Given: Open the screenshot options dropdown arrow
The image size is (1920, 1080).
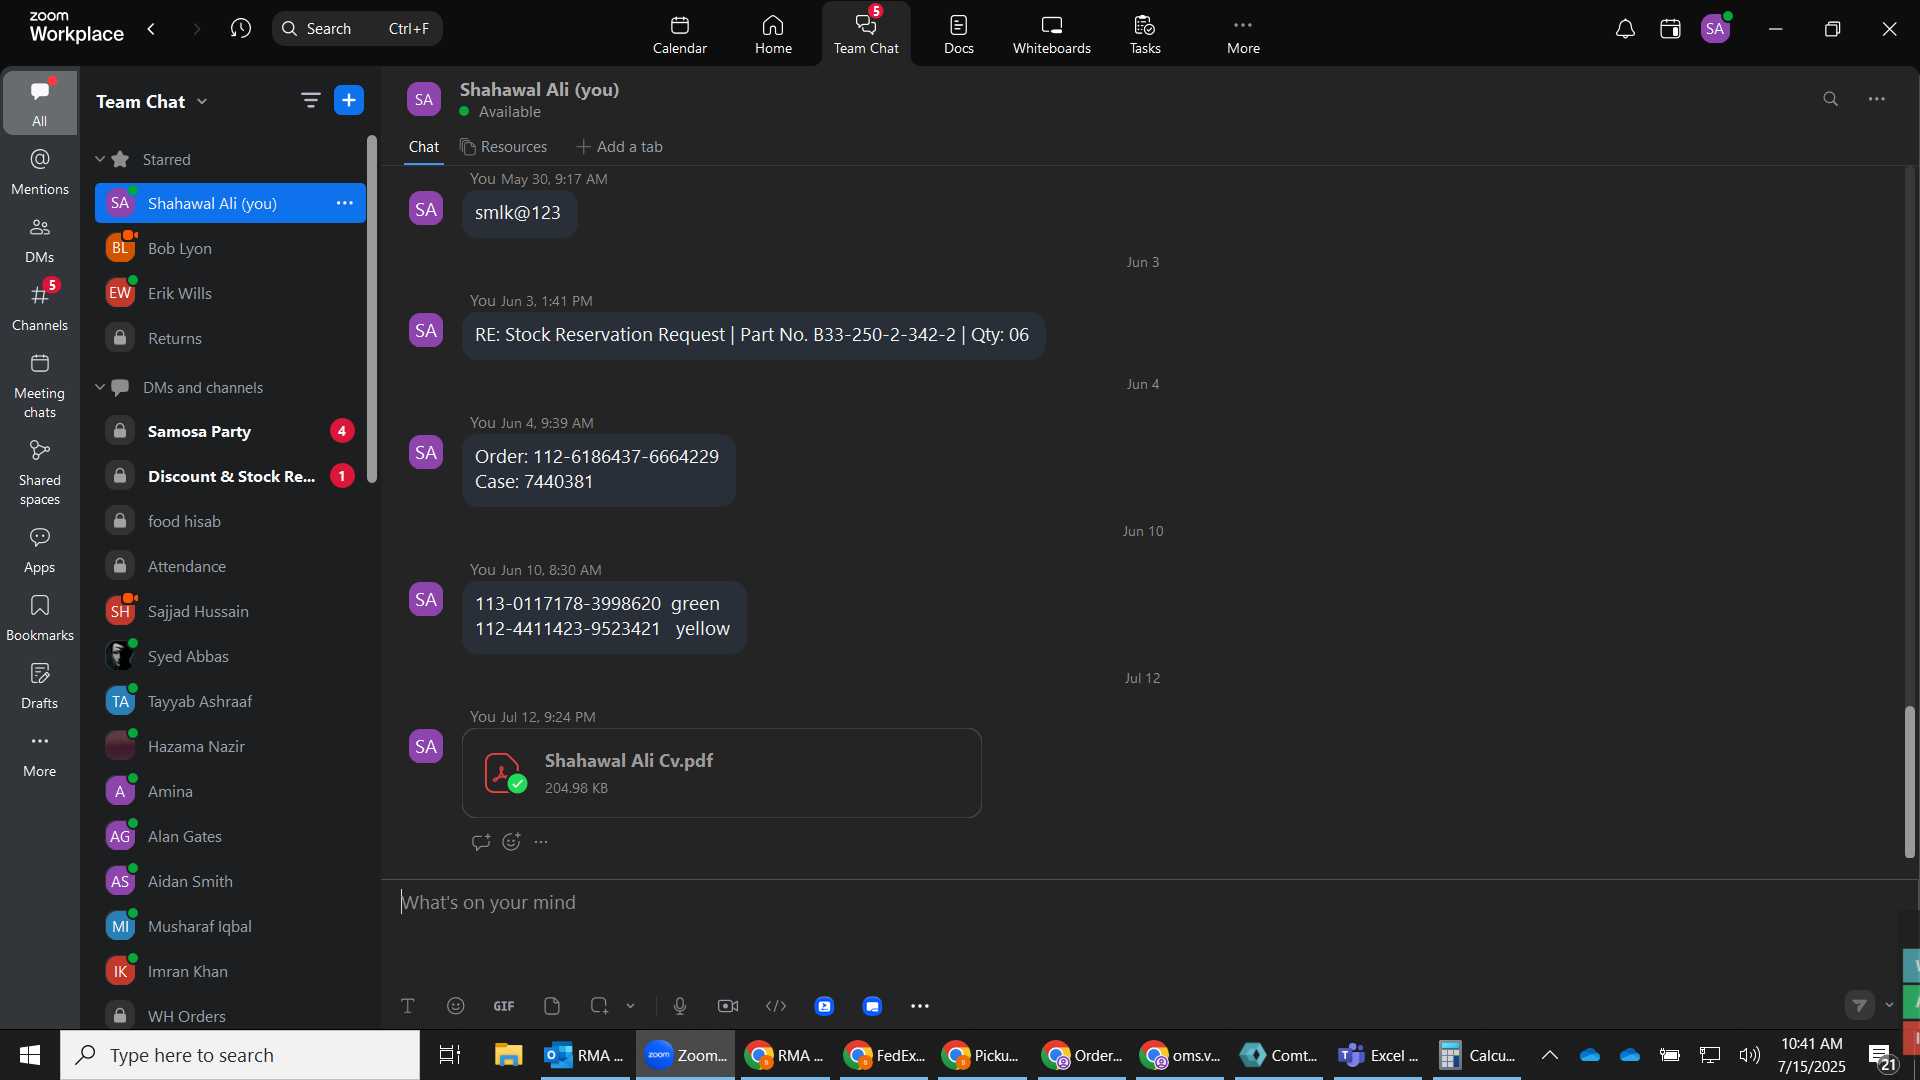Looking at the screenshot, I should pyautogui.click(x=631, y=1006).
